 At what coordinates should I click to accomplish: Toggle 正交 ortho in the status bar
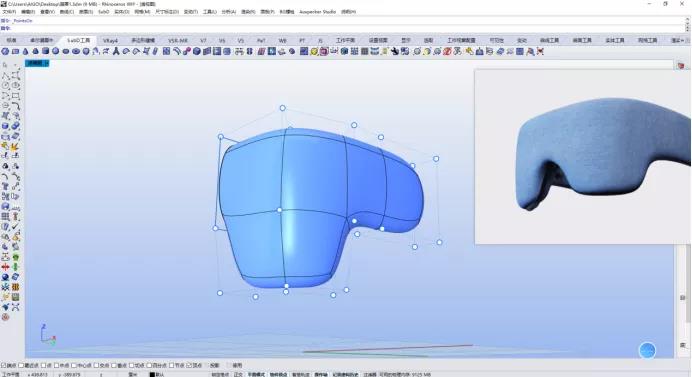(x=238, y=374)
